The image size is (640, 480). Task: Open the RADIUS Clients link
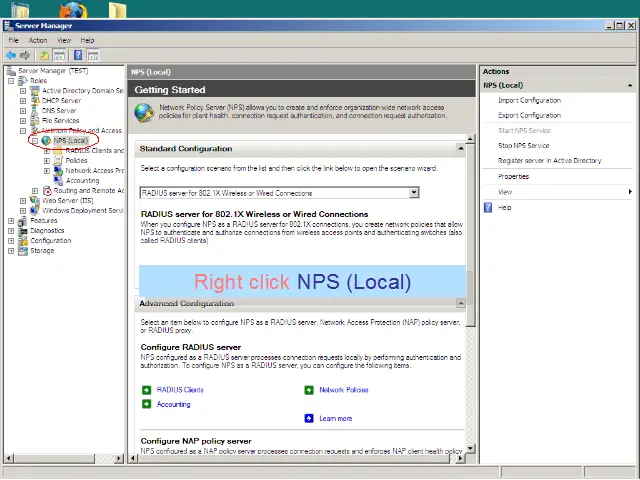180,390
